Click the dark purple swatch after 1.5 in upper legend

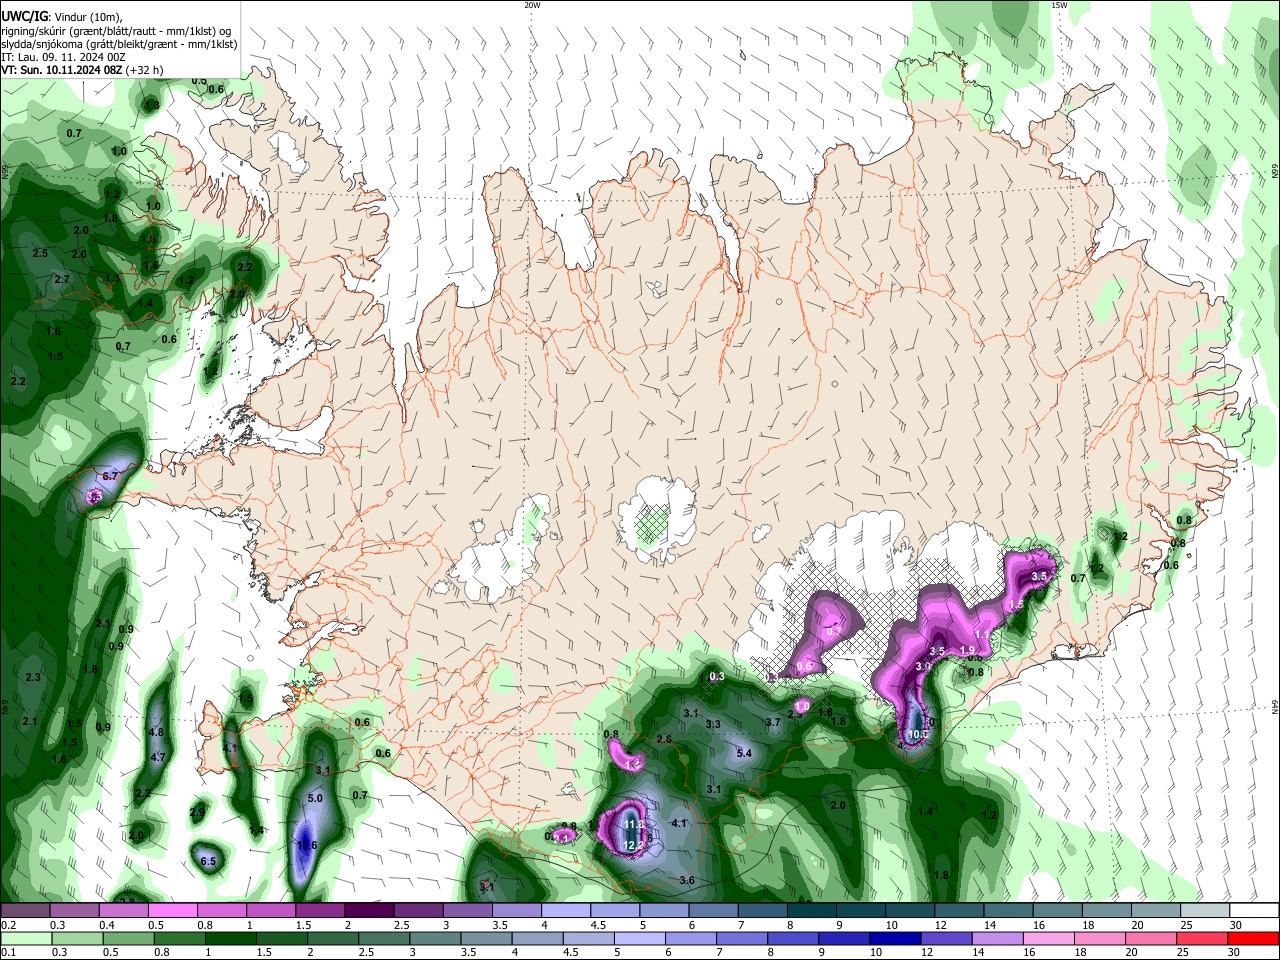tap(368, 910)
